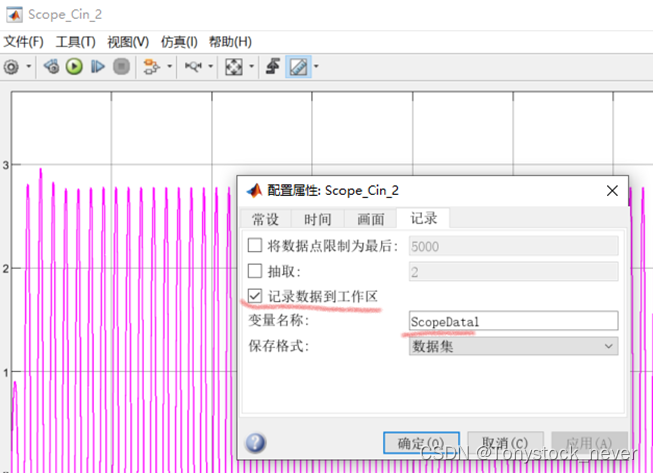Run the simulation with green play button

pyautogui.click(x=74, y=67)
